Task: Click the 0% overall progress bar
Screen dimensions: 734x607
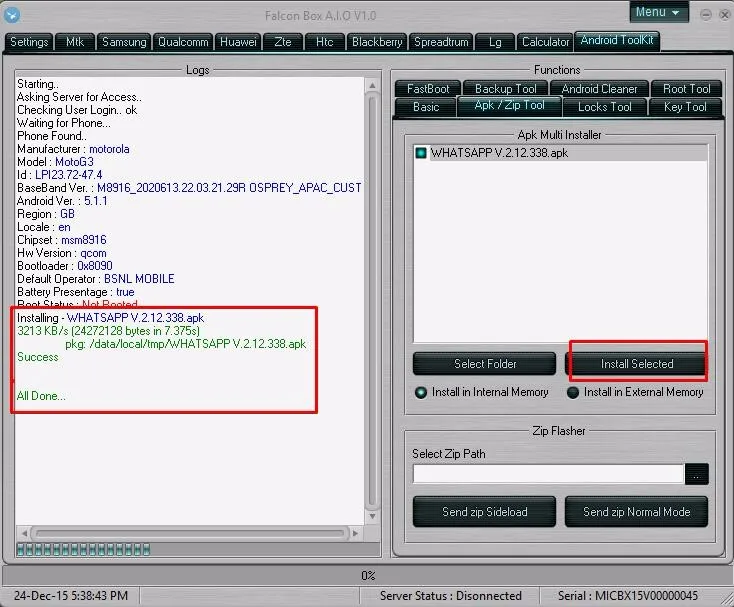Action: point(367,575)
